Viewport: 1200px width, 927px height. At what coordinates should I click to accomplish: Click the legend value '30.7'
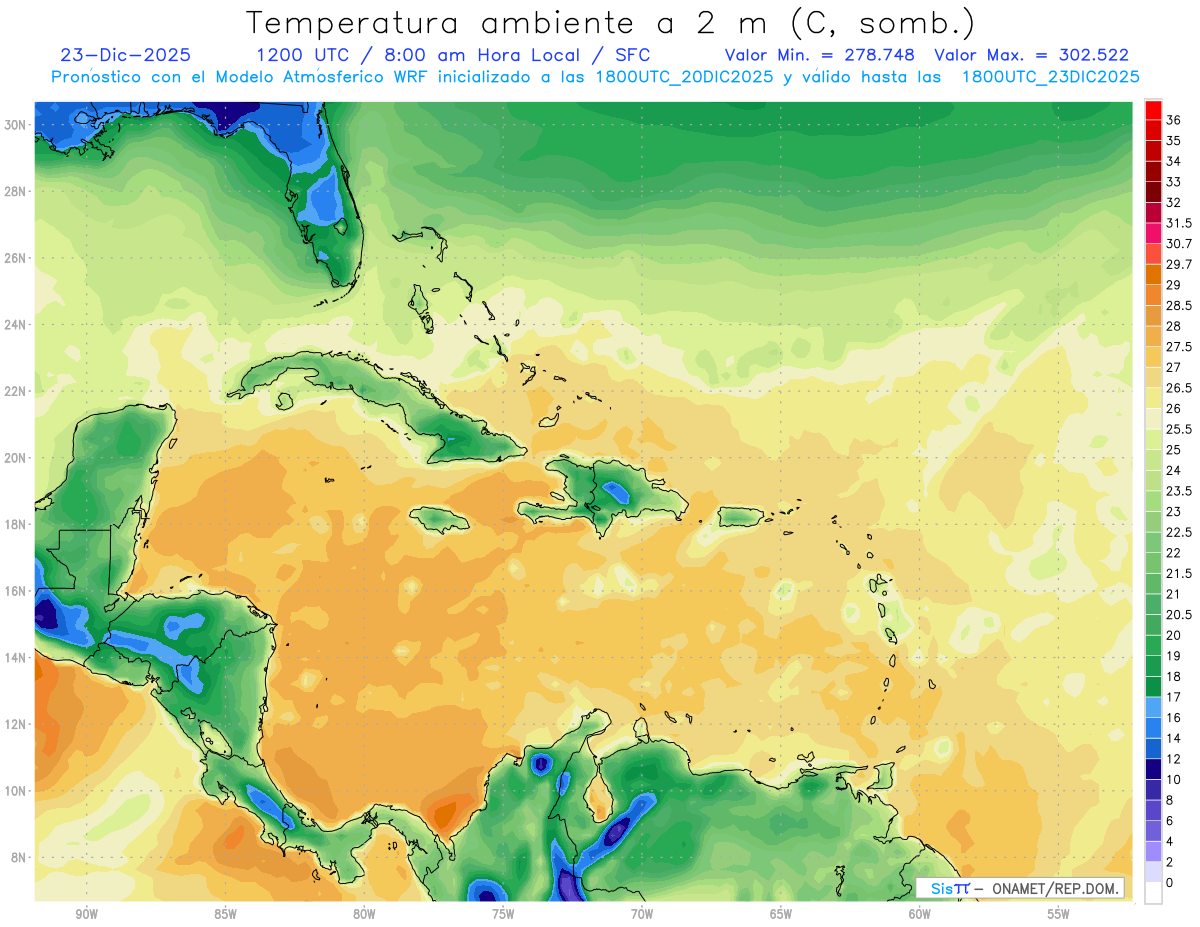[x=1179, y=244]
